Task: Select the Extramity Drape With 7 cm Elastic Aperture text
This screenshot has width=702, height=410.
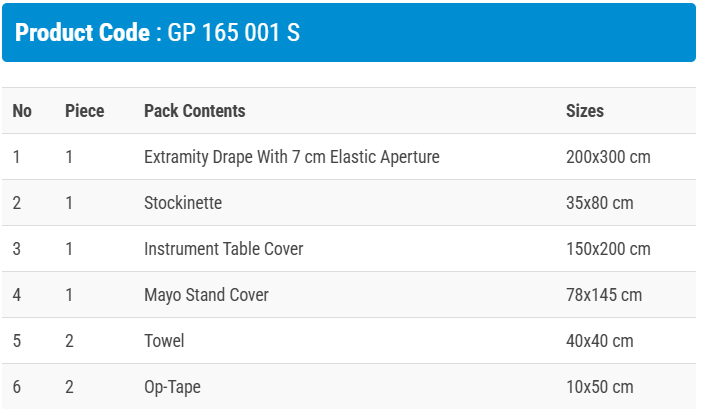Action: 291,157
